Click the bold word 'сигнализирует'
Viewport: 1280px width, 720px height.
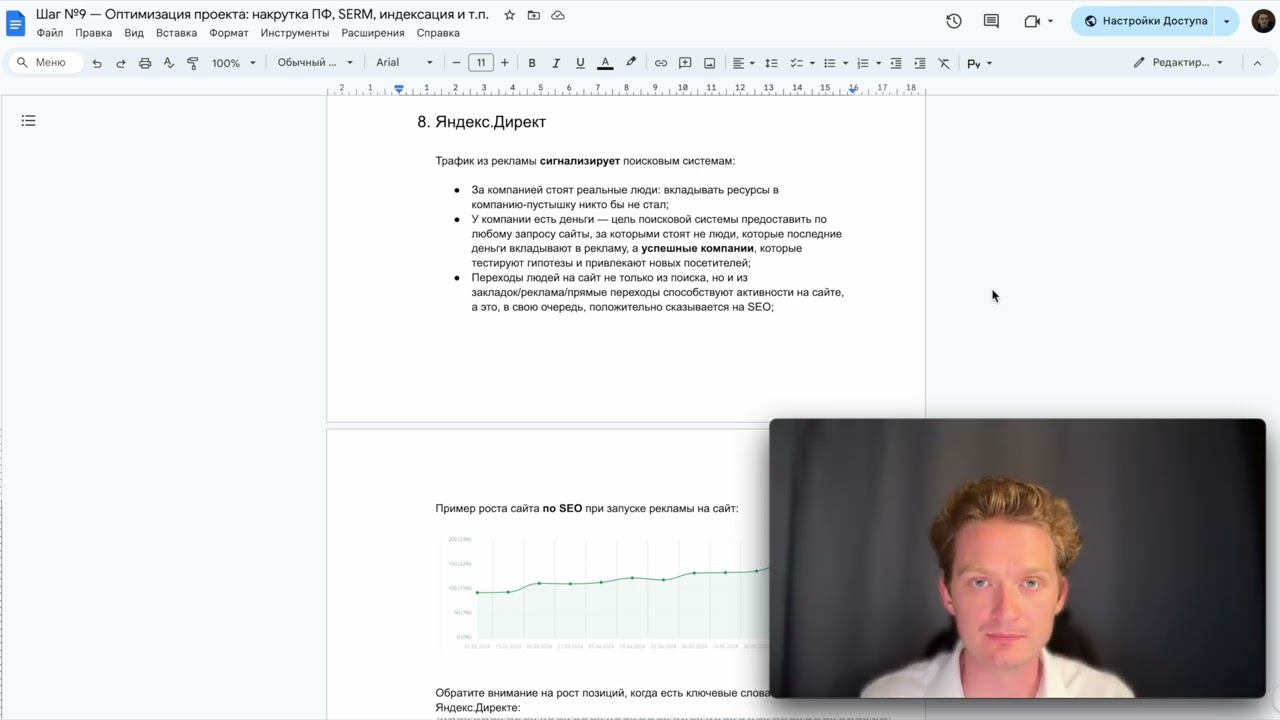point(580,161)
